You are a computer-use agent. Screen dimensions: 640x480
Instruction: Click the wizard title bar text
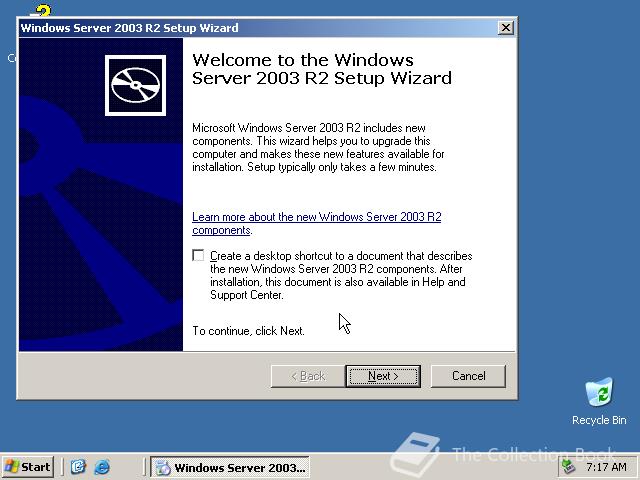click(130, 28)
